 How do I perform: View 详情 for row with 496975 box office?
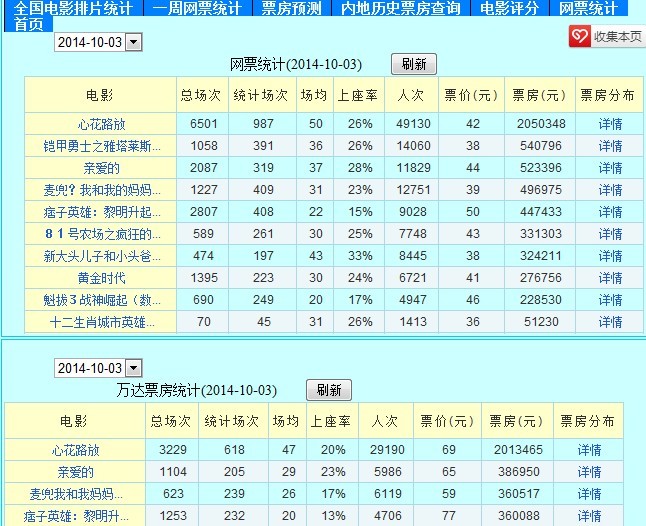[x=610, y=190]
